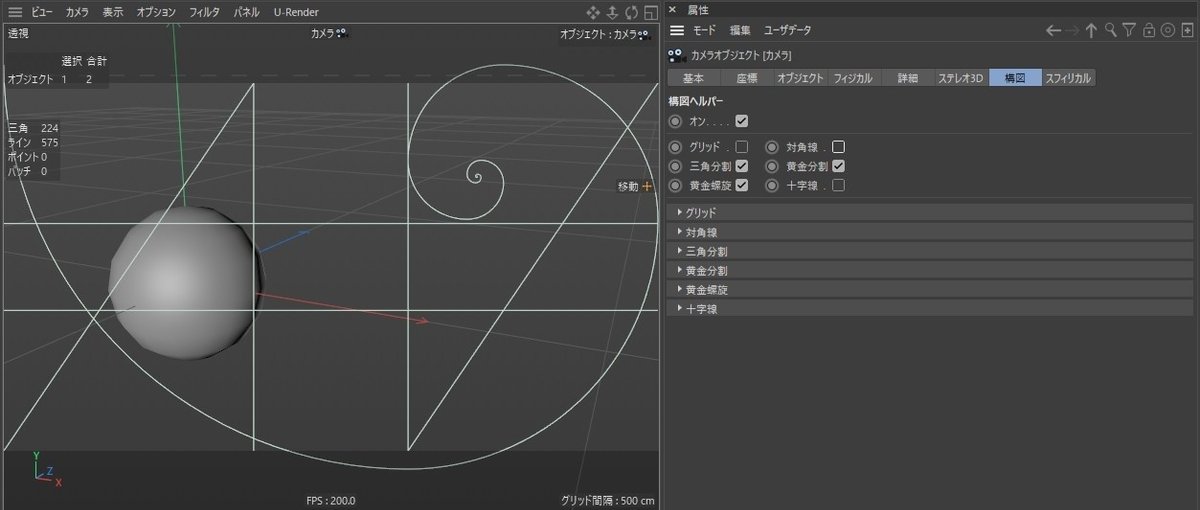Click the gray sphere object in viewport
Screen dimensions: 1200x510
pyautogui.click(x=186, y=283)
